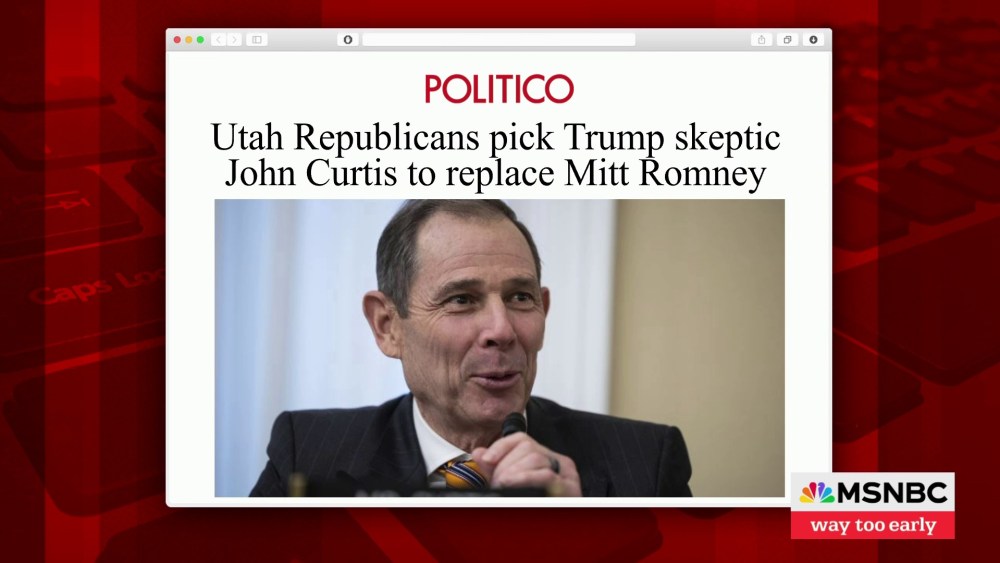Maximize the window with the green dot
This screenshot has width=1000, height=563.
tap(200, 40)
